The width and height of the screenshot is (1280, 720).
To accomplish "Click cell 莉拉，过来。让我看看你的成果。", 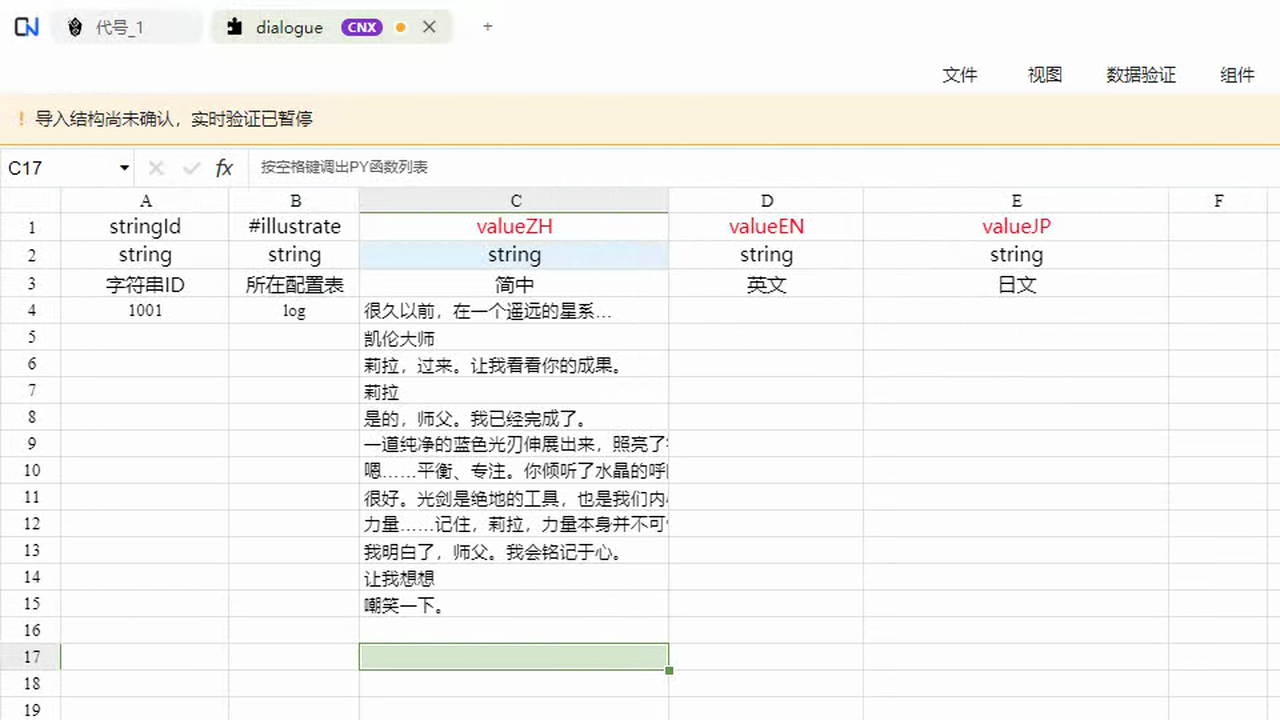I will coord(514,365).
